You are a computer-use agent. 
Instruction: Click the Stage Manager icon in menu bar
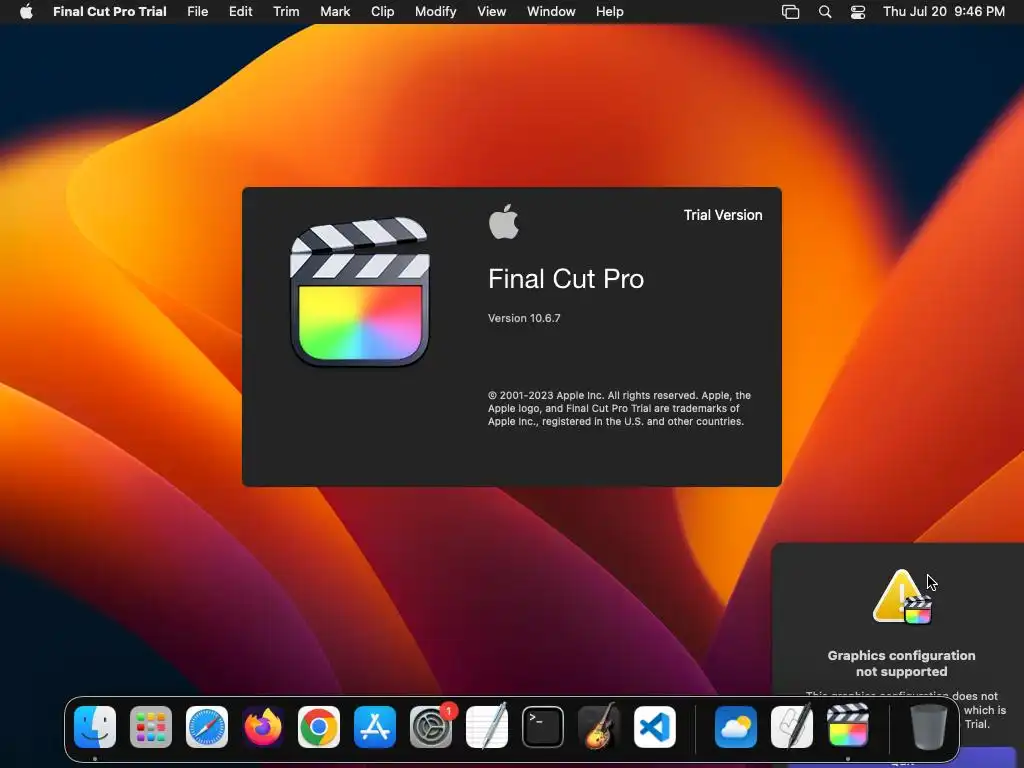point(790,12)
